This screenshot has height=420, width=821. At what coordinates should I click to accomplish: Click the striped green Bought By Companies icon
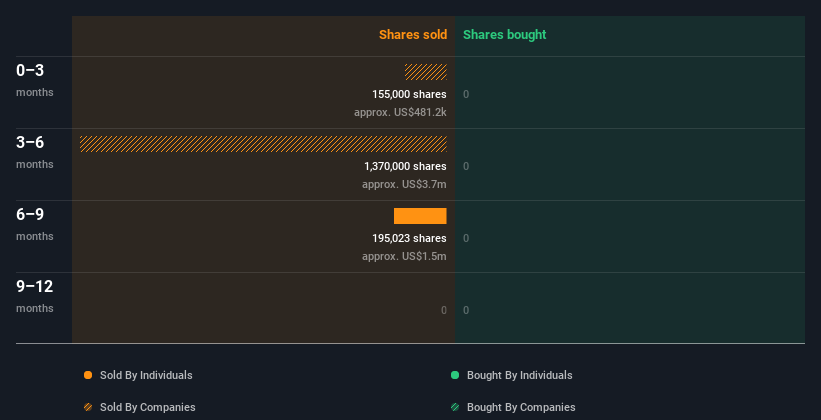pyautogui.click(x=455, y=407)
